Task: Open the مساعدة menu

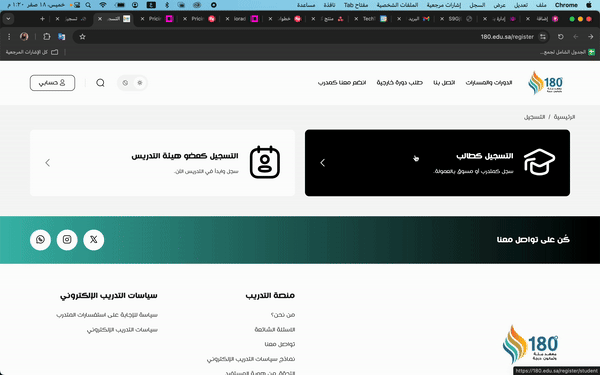Action: (306, 5)
